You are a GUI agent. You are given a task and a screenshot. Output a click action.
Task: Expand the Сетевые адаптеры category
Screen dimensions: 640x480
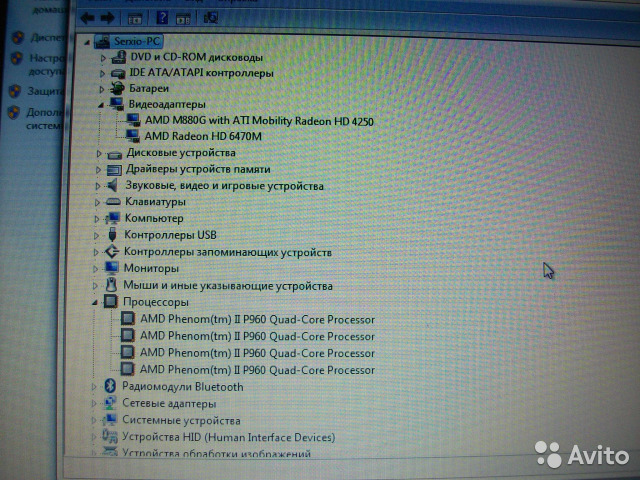(96, 404)
